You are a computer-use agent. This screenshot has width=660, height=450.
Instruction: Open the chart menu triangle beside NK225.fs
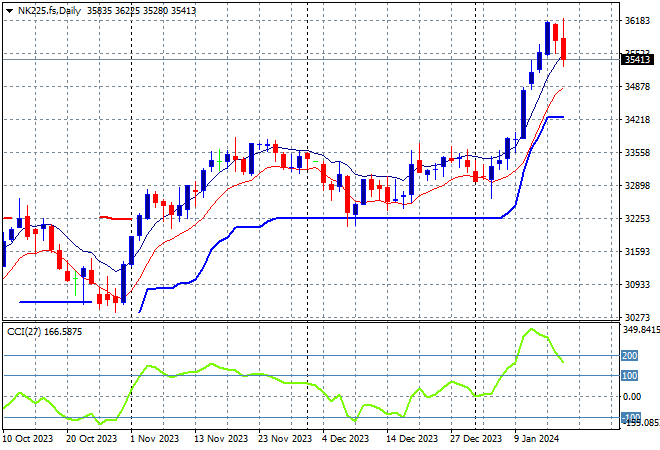point(9,11)
